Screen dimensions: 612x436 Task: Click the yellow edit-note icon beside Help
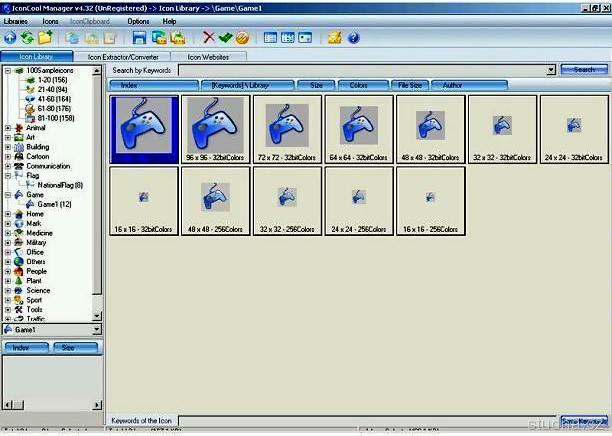(335, 38)
